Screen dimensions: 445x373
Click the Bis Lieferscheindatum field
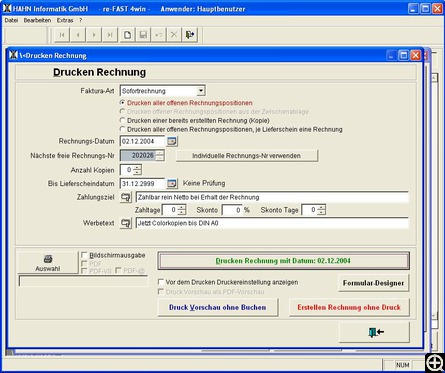click(x=143, y=183)
